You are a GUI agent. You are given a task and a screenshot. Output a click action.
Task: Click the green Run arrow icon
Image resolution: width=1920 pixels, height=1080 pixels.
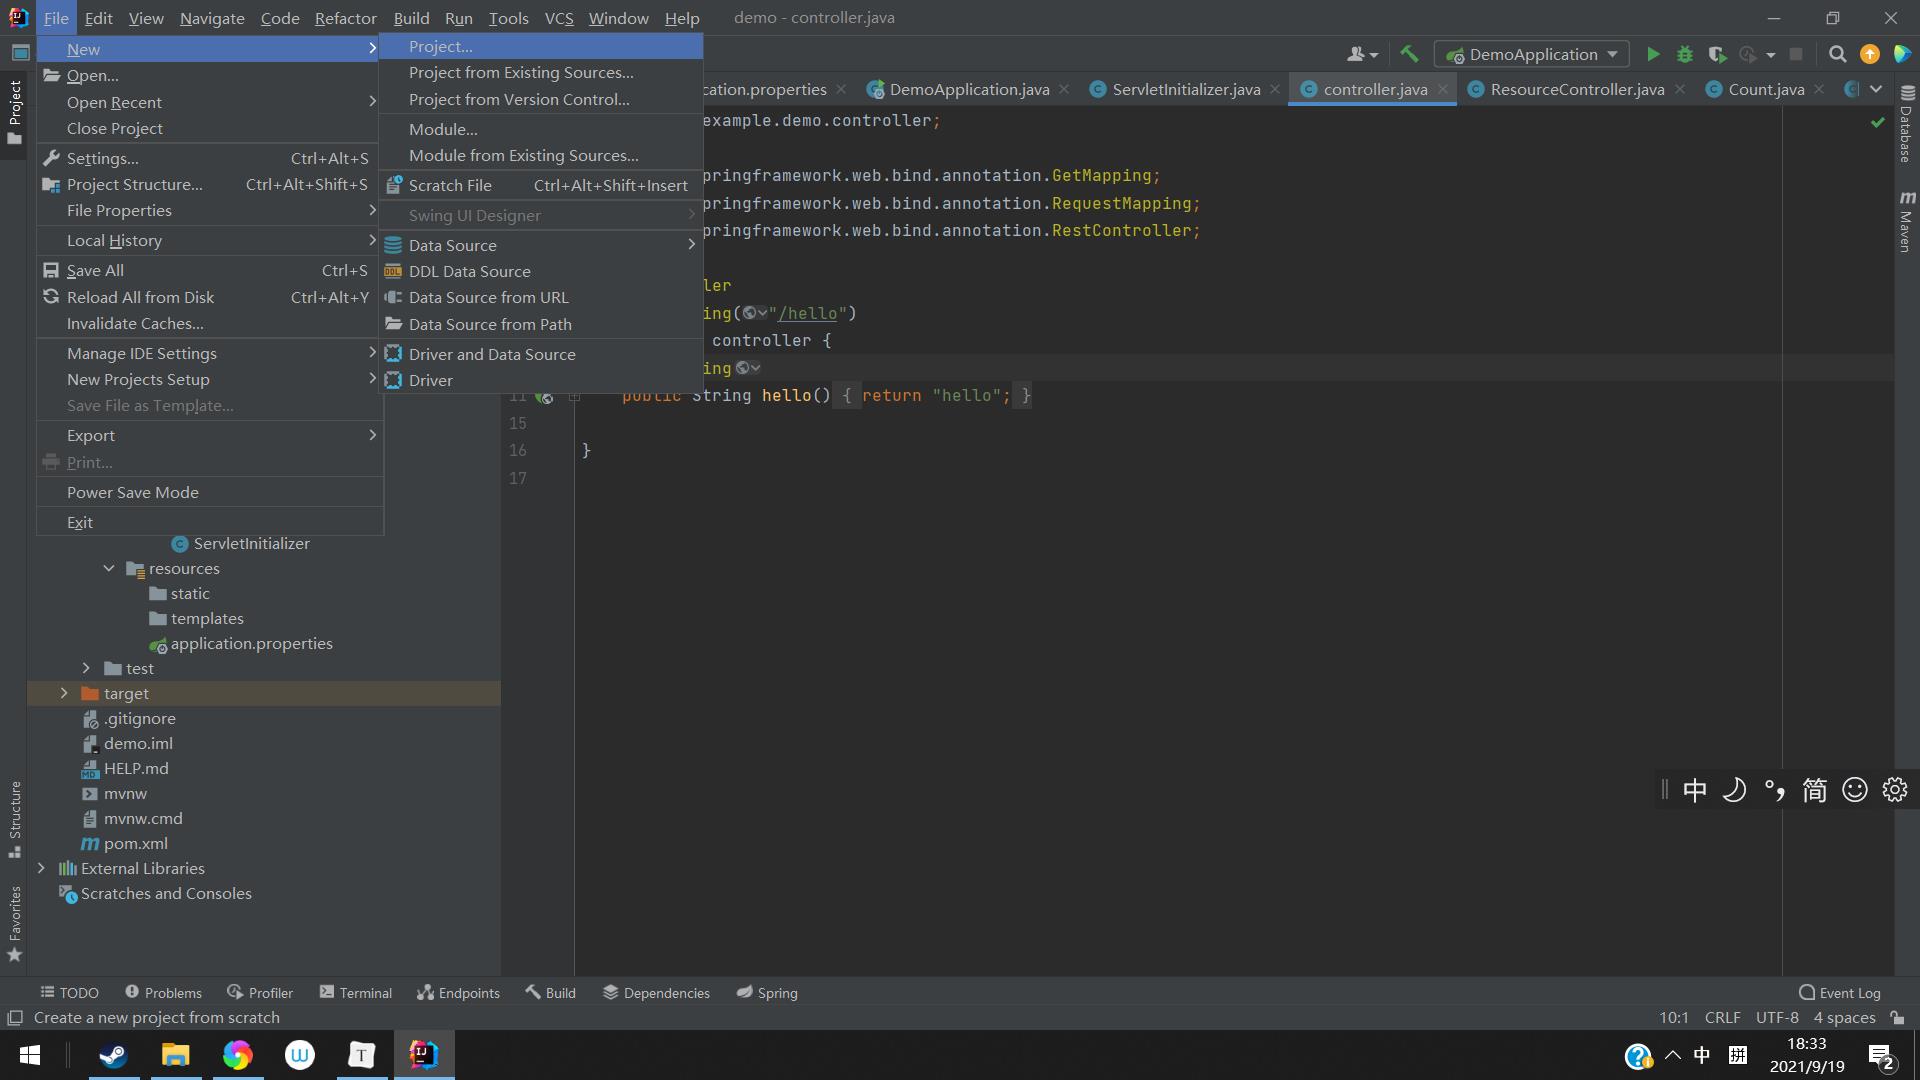tap(1653, 54)
